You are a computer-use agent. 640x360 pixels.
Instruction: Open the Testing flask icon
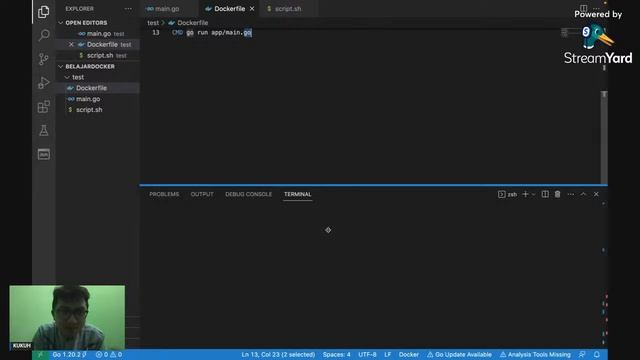coord(44,131)
